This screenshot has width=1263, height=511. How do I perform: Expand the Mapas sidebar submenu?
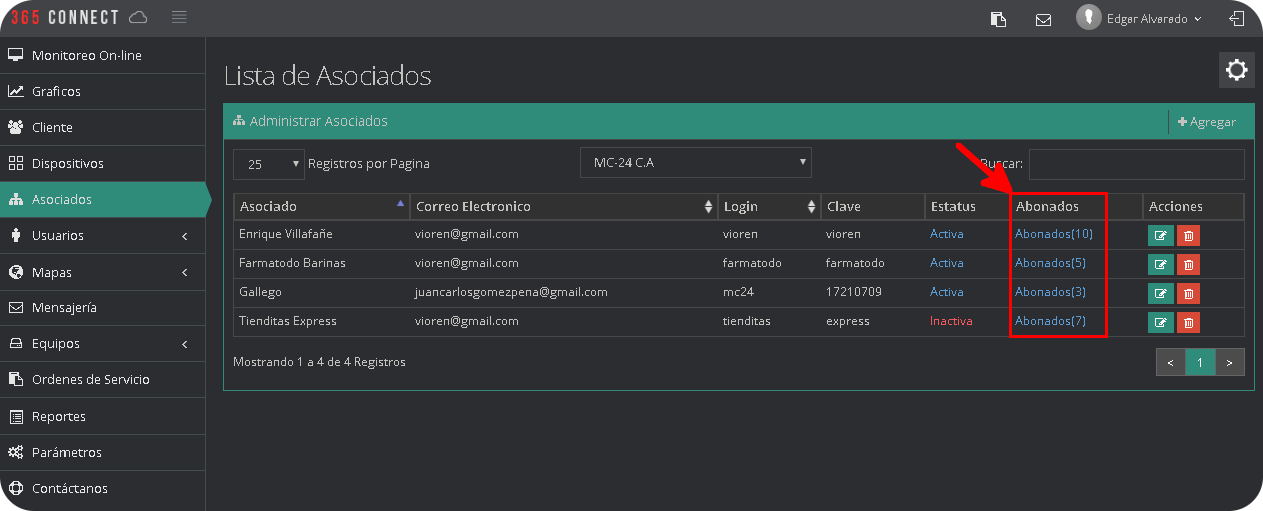point(102,272)
